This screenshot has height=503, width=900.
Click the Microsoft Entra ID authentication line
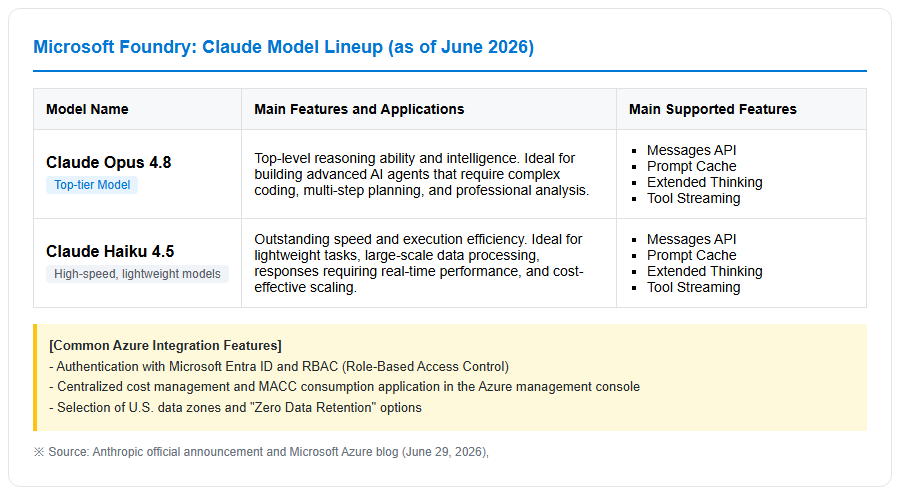279,366
